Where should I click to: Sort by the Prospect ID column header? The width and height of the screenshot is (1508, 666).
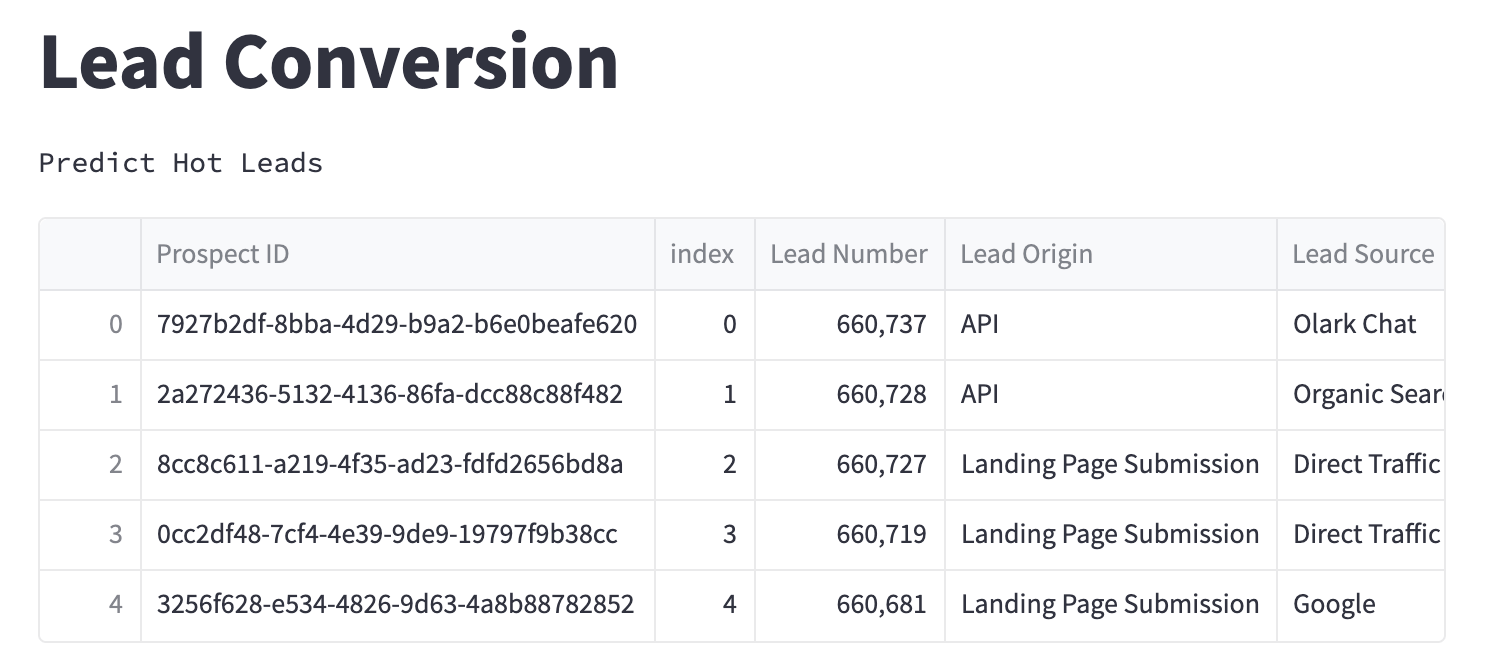pos(398,254)
